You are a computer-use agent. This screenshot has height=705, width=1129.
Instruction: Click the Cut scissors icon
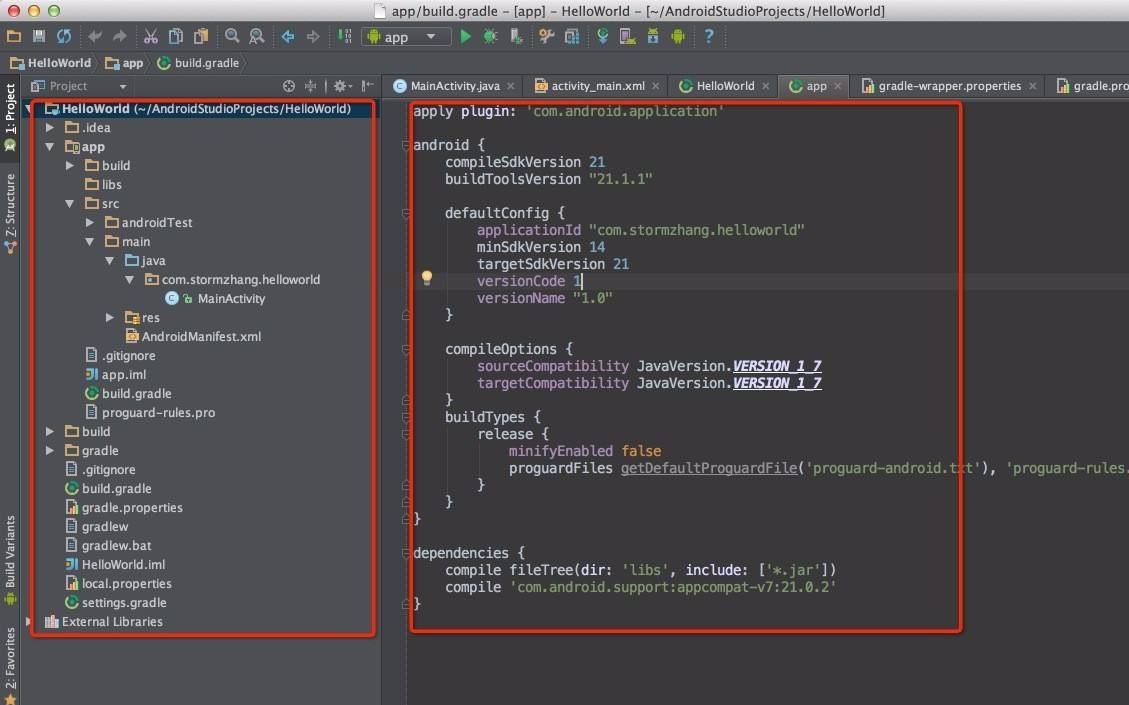pyautogui.click(x=150, y=36)
